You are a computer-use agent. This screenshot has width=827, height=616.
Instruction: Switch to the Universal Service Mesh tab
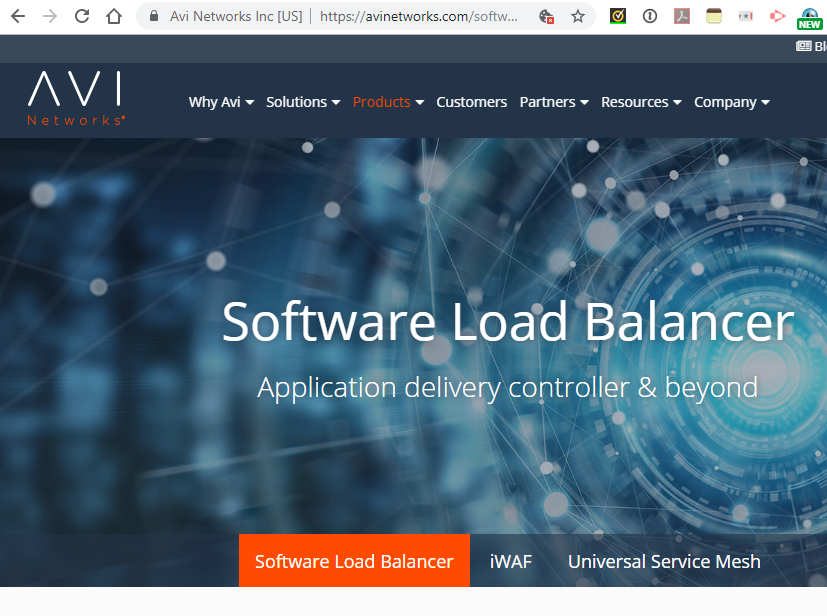click(664, 561)
